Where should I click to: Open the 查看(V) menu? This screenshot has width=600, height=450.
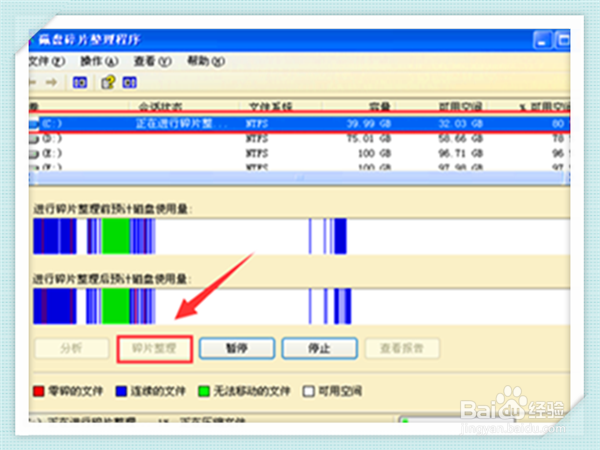tap(152, 61)
